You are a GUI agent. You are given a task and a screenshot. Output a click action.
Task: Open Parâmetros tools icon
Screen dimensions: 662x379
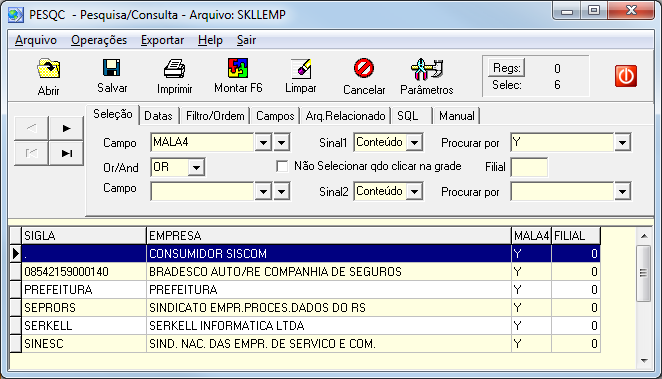pos(426,69)
